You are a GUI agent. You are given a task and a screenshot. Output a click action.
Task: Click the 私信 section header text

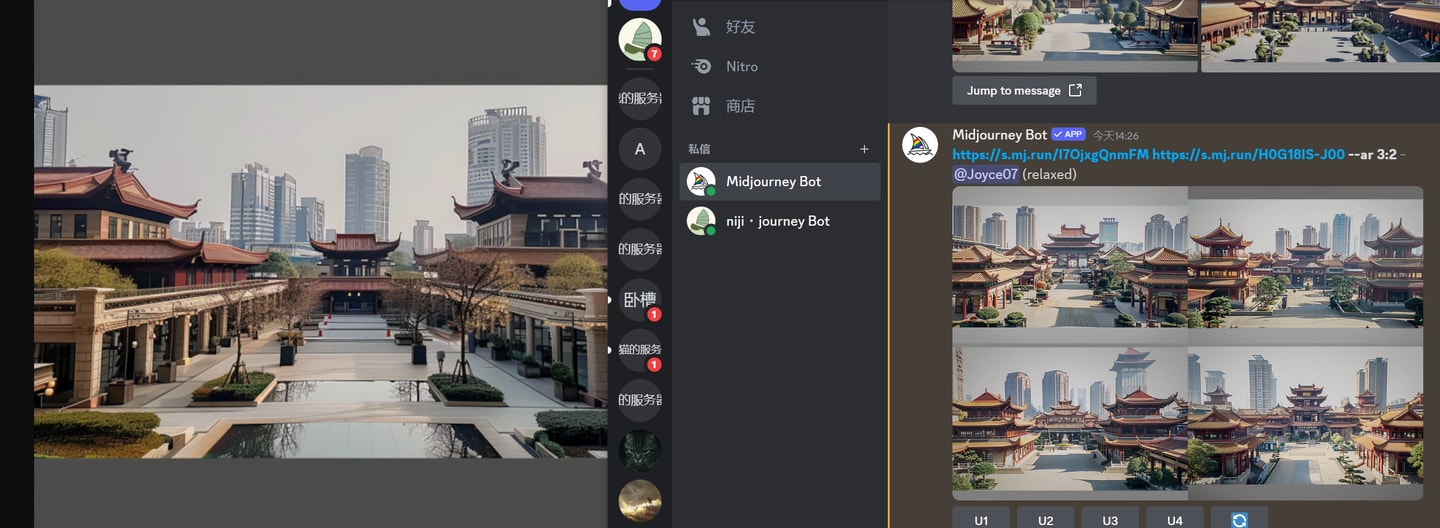[699, 149]
